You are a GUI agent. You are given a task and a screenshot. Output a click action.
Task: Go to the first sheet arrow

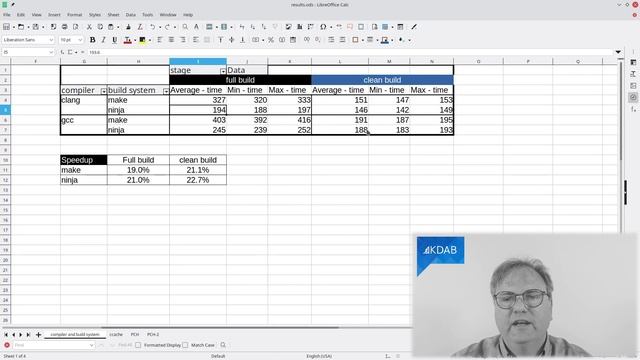pyautogui.click(x=6, y=335)
